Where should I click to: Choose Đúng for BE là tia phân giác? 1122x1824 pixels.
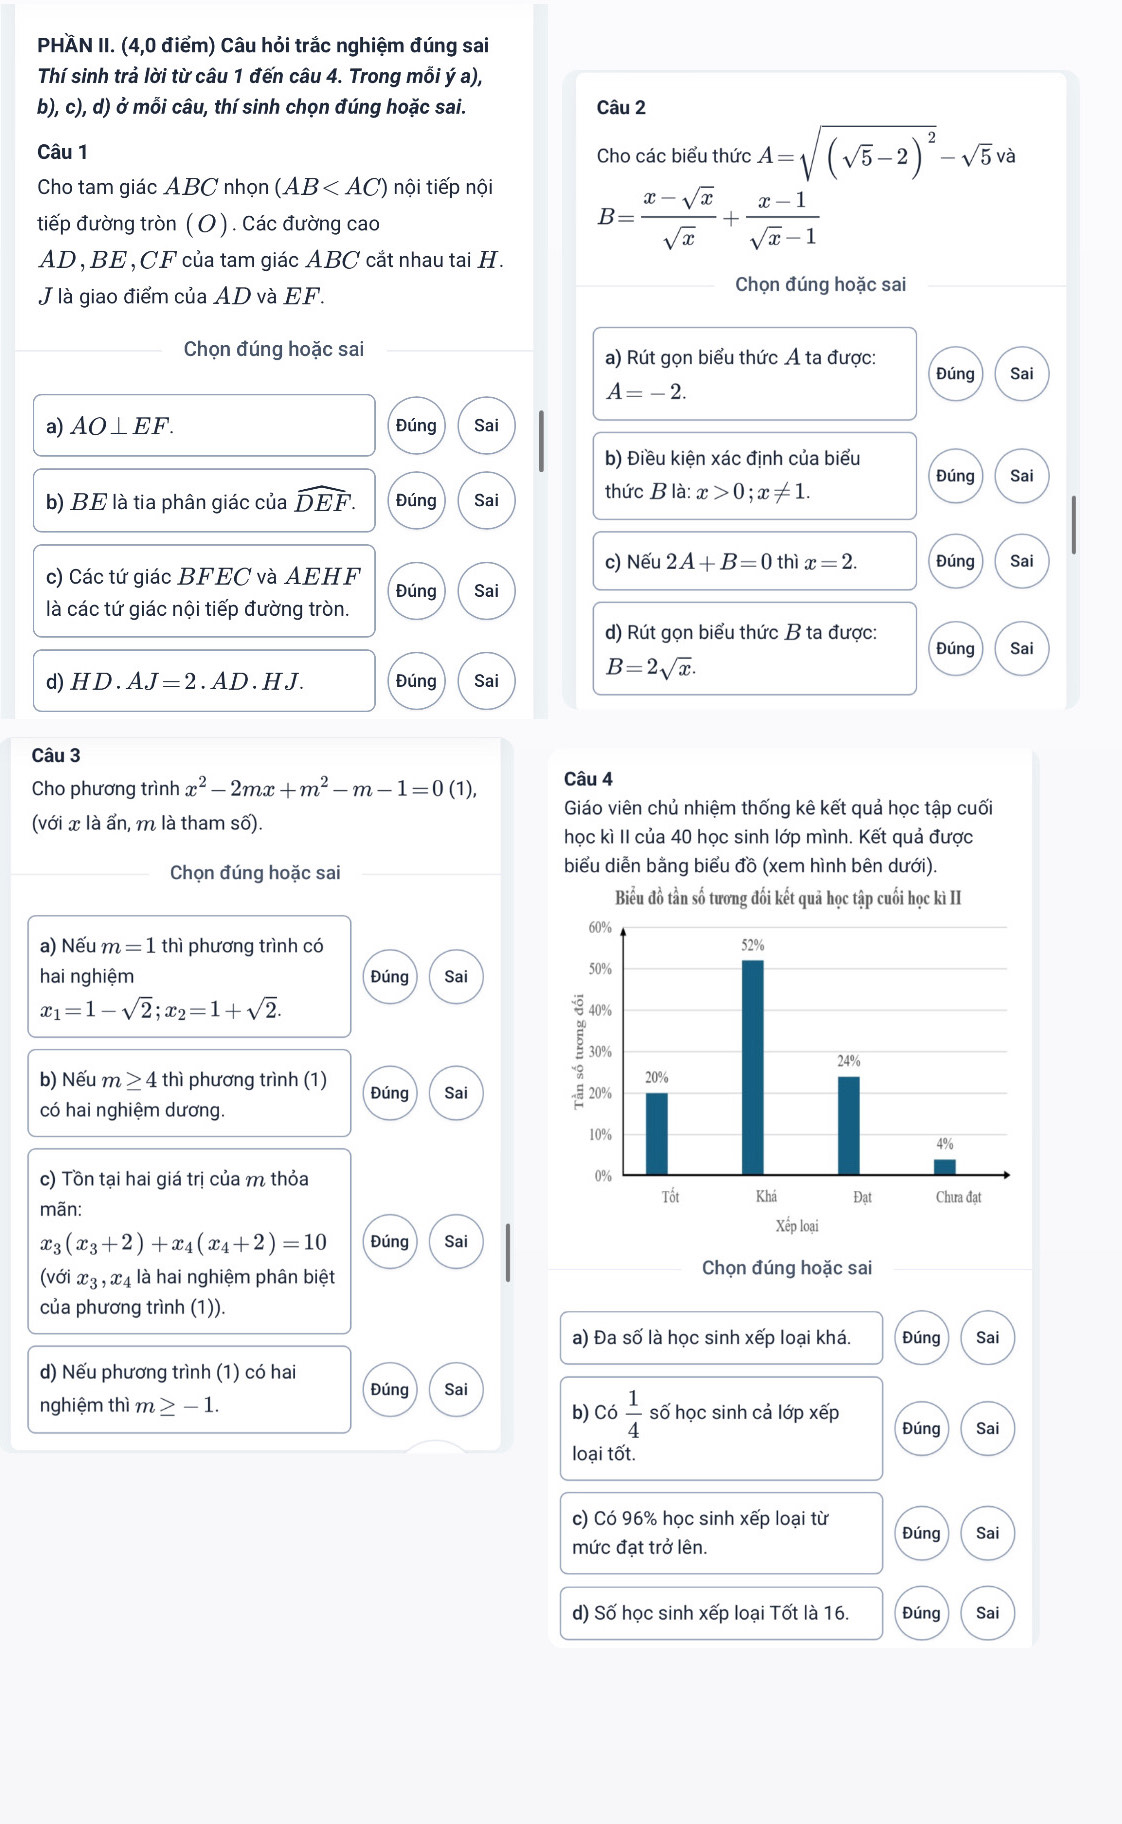click(x=416, y=499)
